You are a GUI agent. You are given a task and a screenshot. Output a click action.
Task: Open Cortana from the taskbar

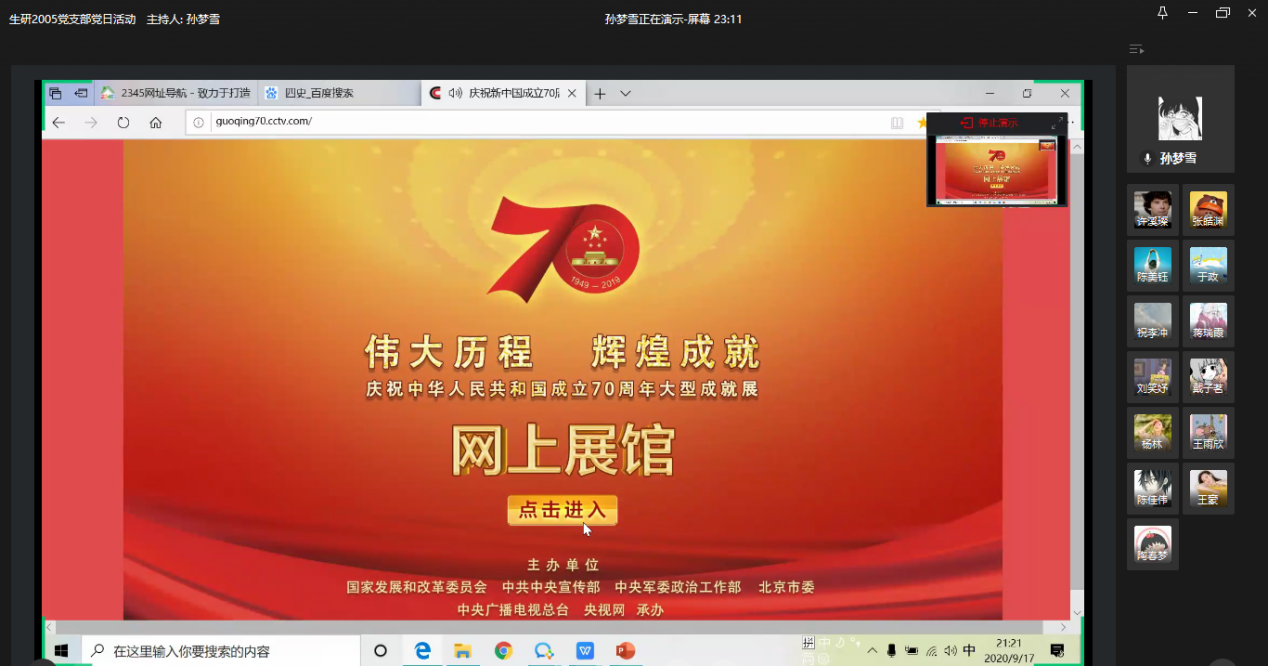(x=380, y=651)
